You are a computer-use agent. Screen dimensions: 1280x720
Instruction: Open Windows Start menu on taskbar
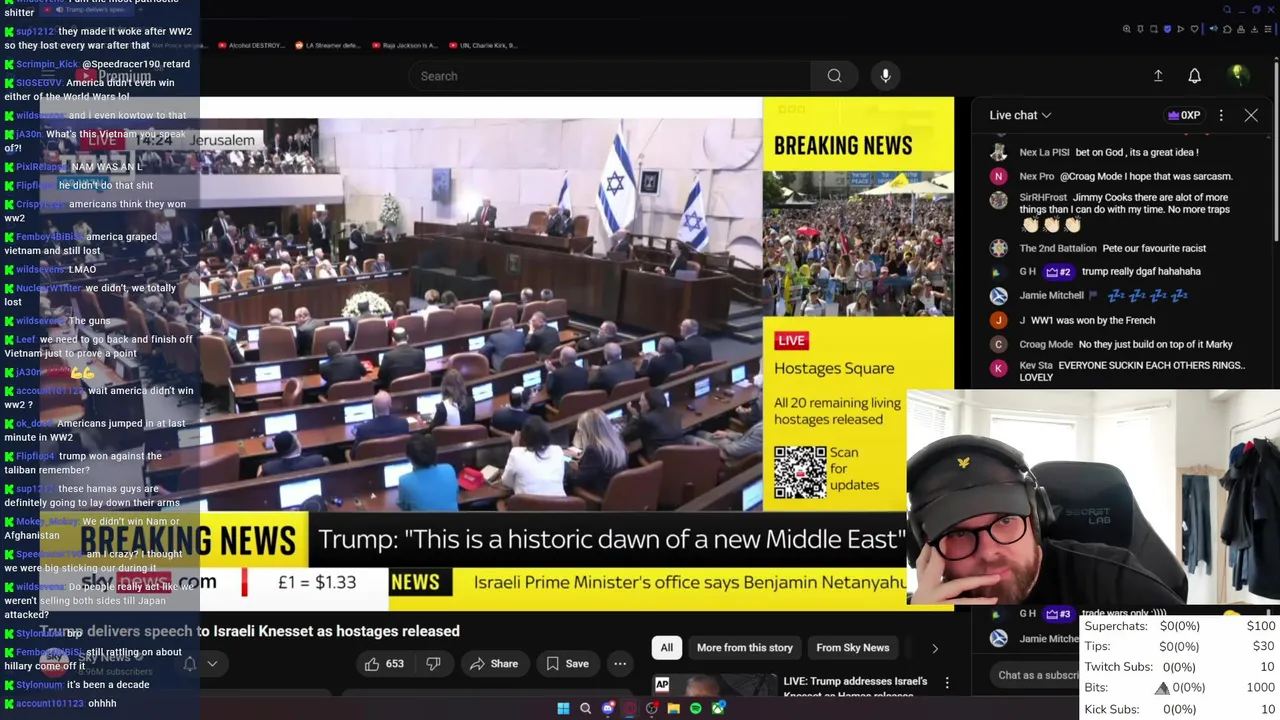pos(563,708)
